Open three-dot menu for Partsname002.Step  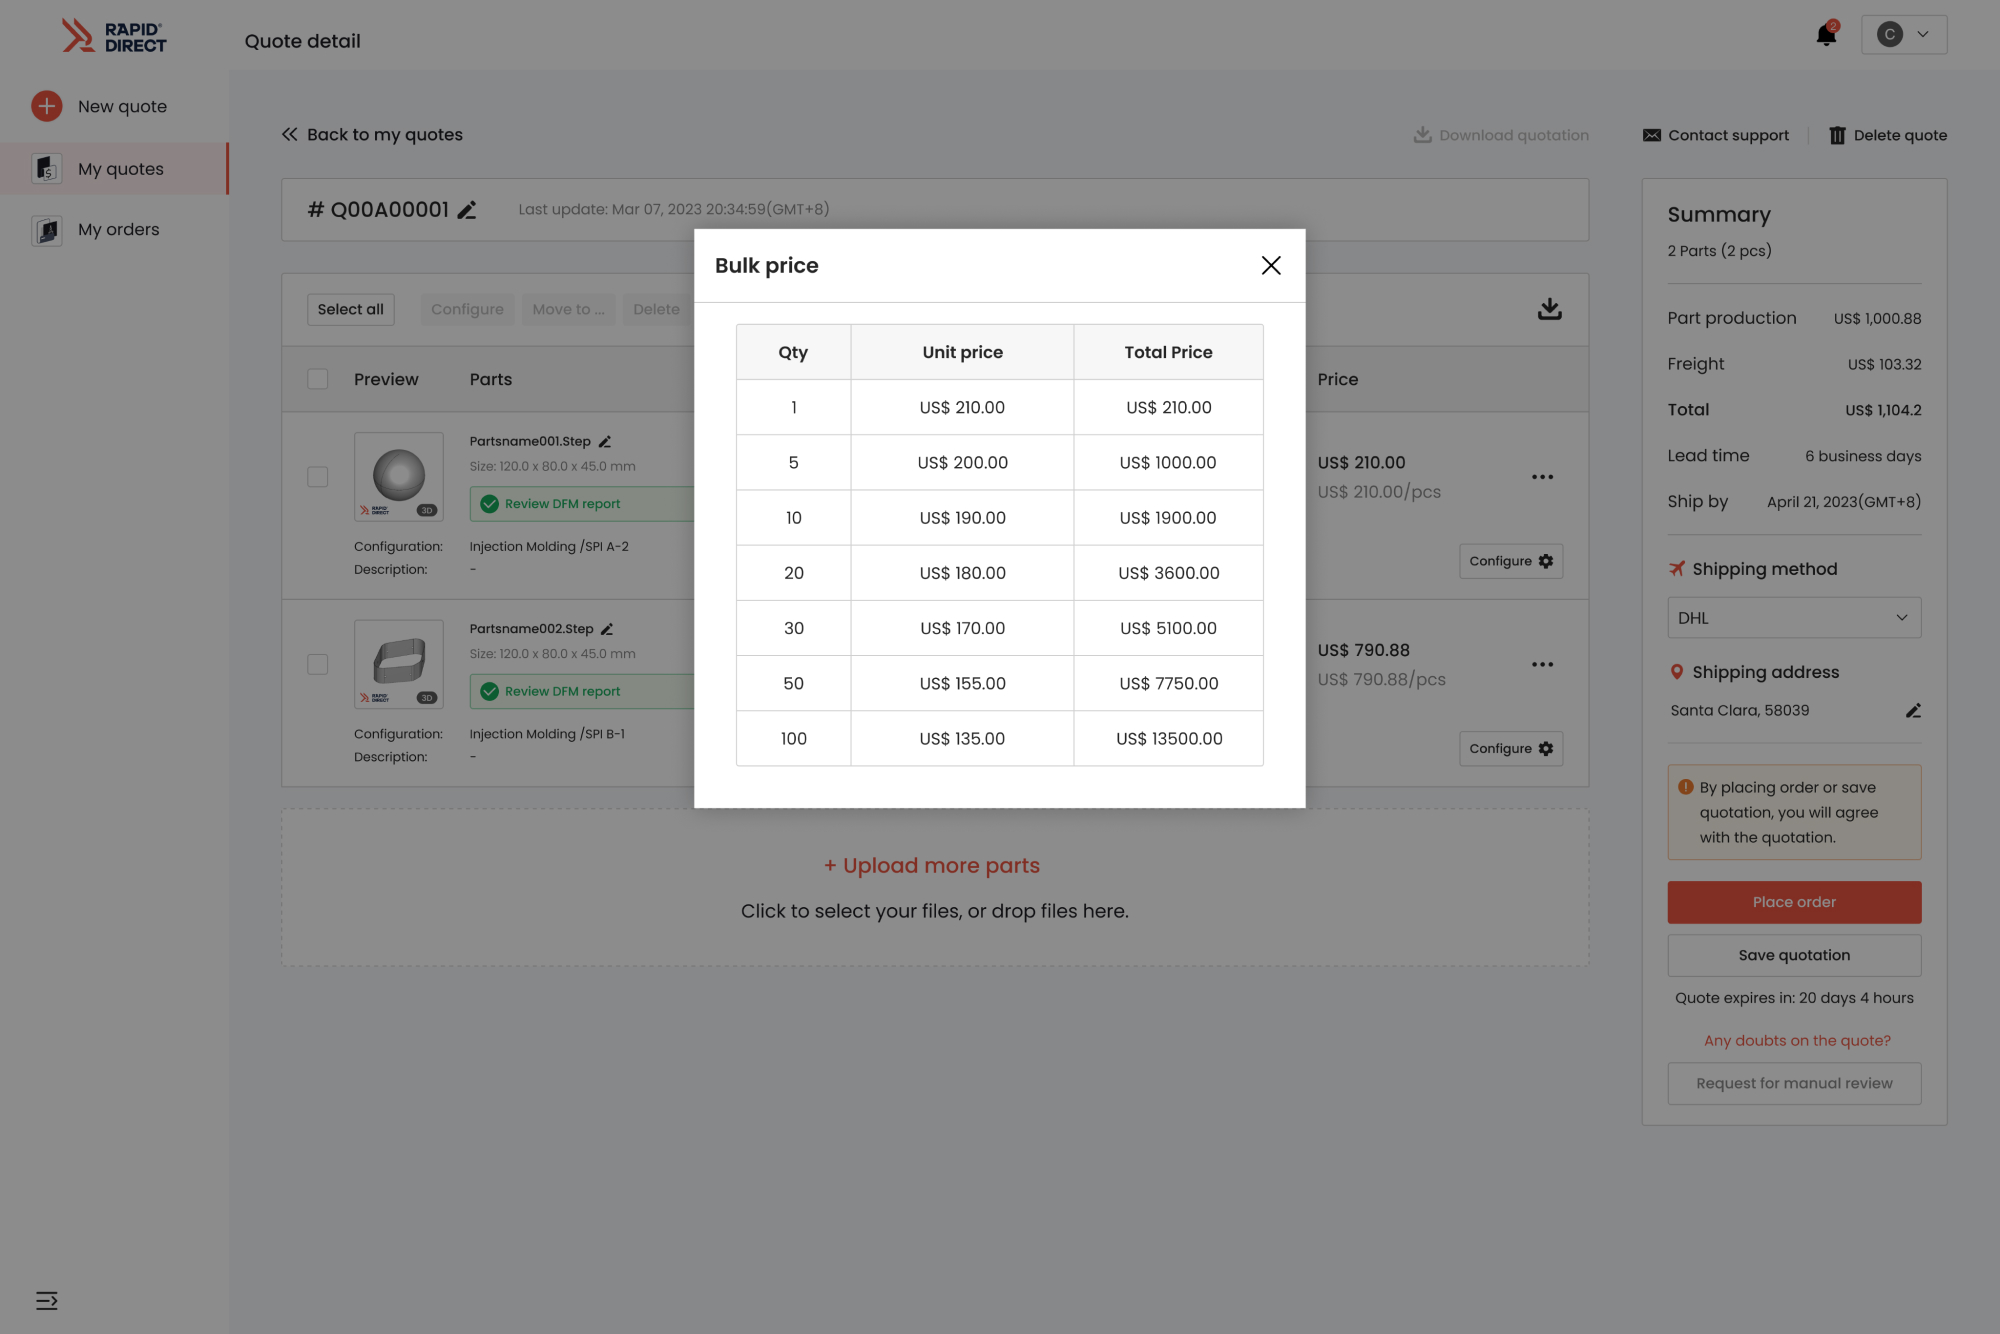tap(1542, 664)
